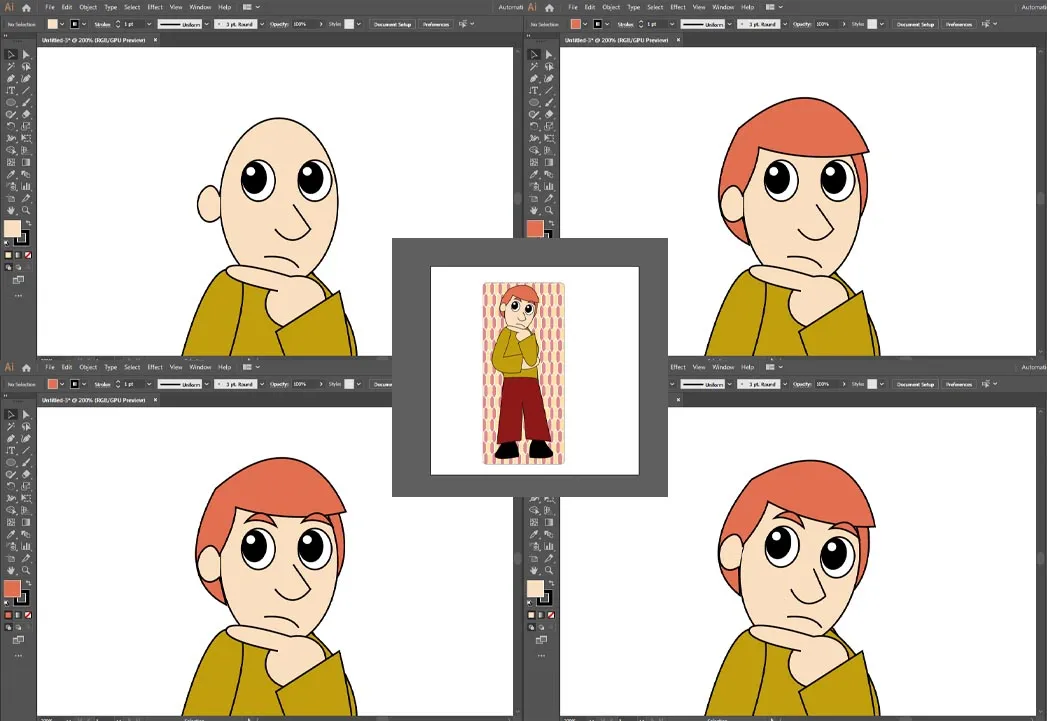
Task: Select the Hand tool in bottom-left window
Action: [x=11, y=571]
